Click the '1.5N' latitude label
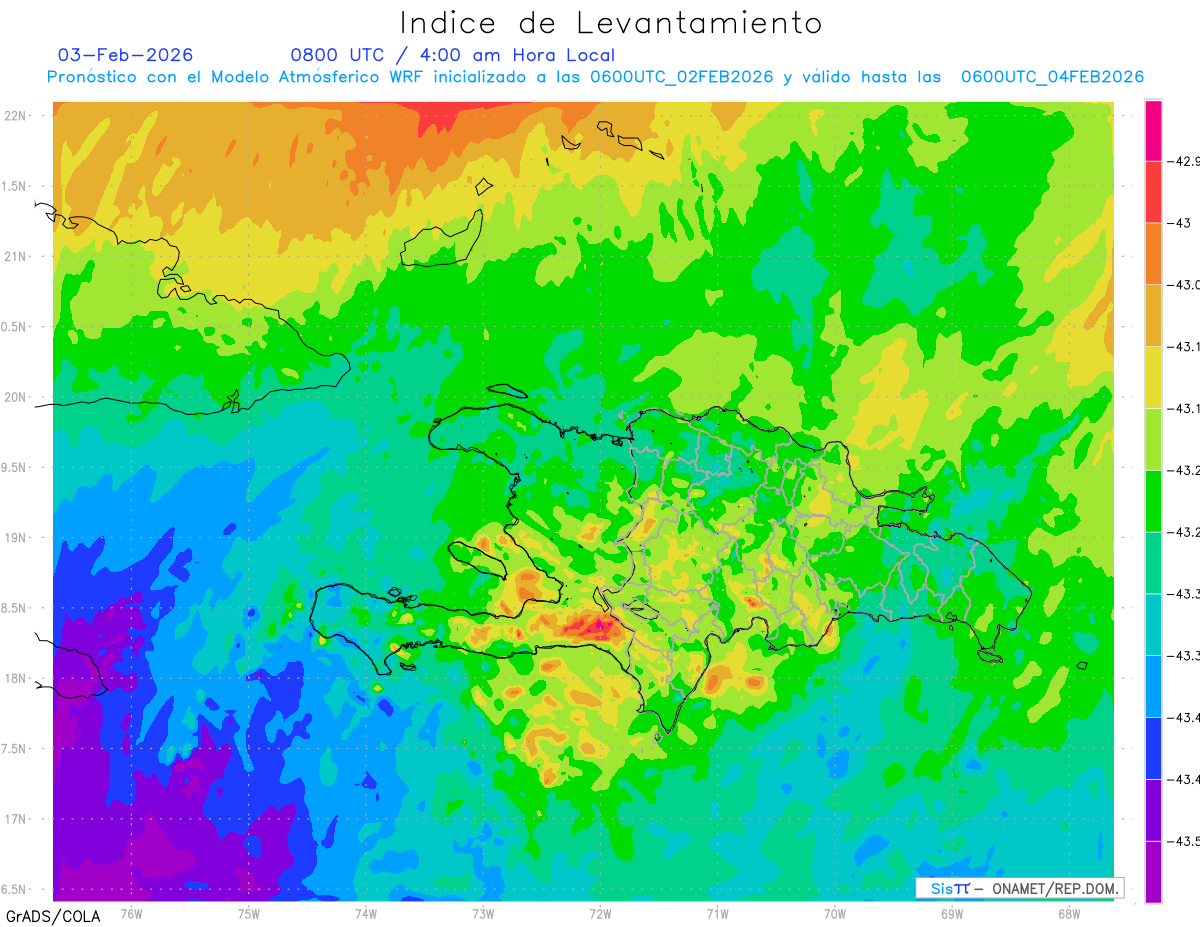1200x927 pixels. (15, 186)
